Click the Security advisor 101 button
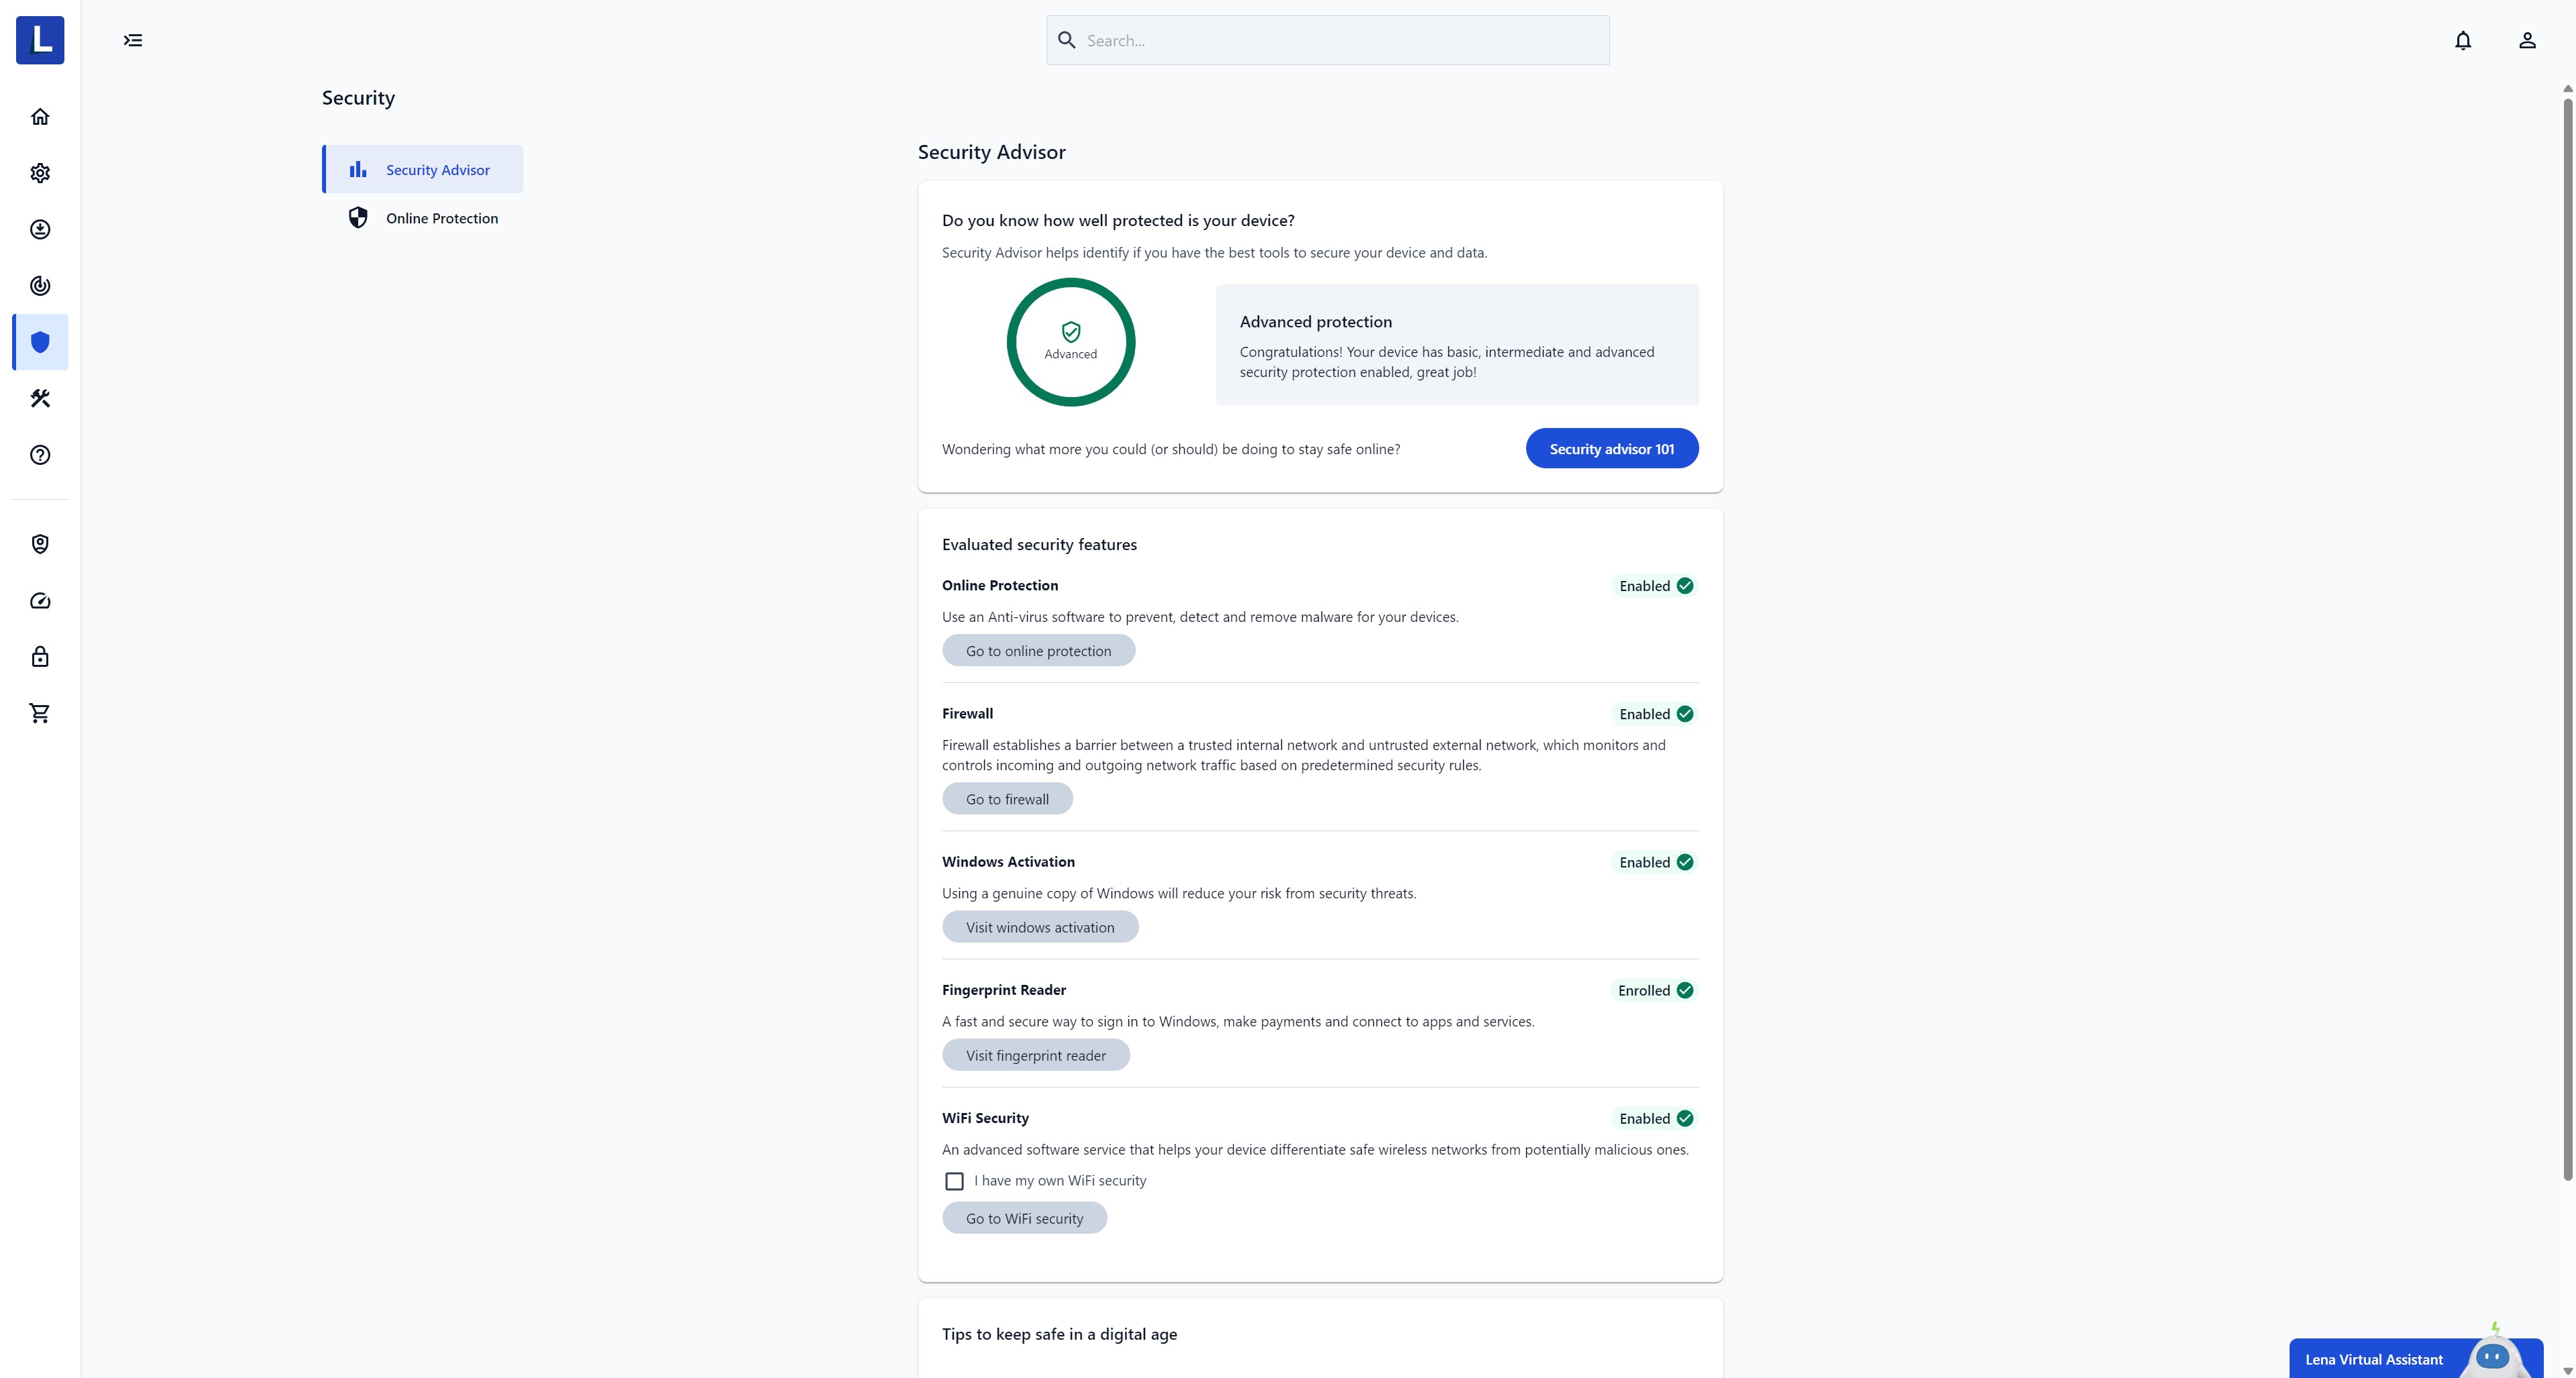Image resolution: width=2576 pixels, height=1378 pixels. point(1611,449)
